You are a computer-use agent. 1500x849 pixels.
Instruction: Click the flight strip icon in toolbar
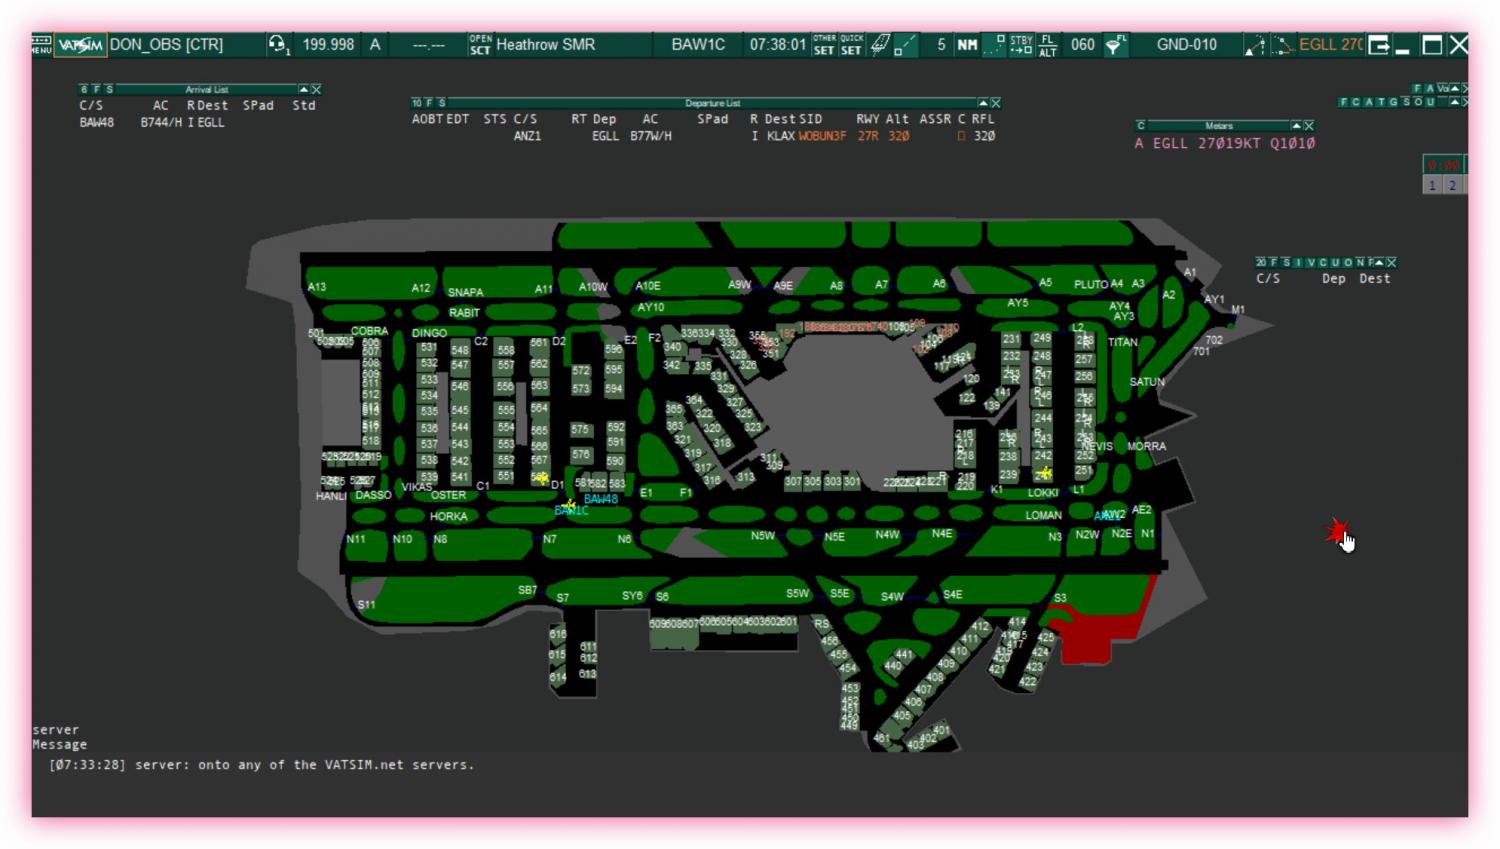click(x=879, y=44)
